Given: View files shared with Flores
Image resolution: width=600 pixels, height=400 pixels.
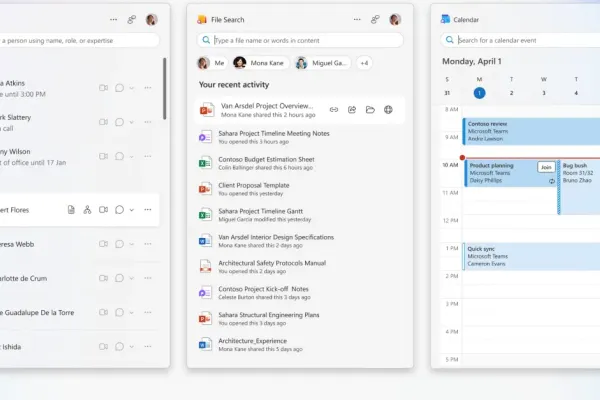Looking at the screenshot, I should coord(71,210).
